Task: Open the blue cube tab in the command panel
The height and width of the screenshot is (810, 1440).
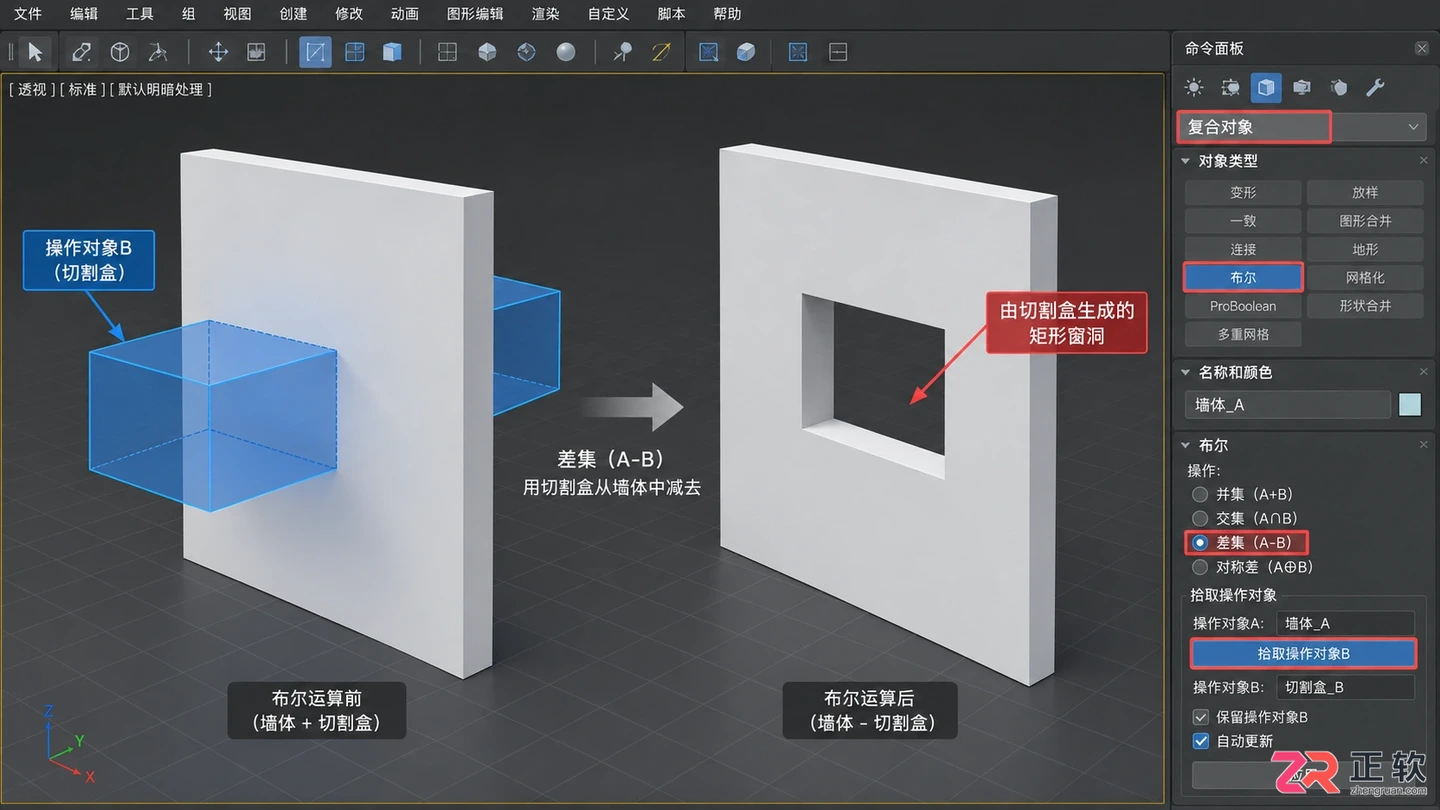Action: (1266, 88)
